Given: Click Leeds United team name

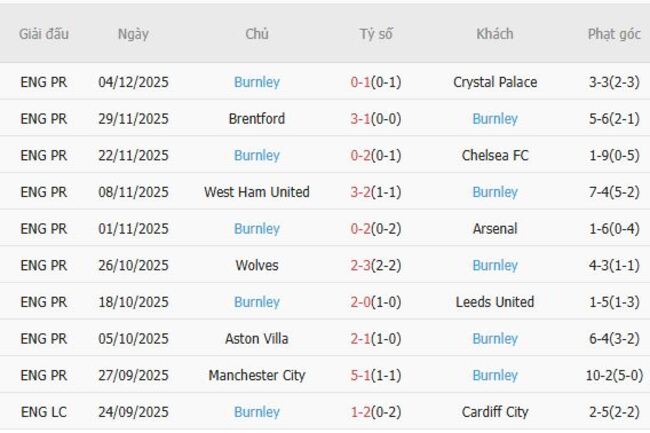Looking at the screenshot, I should click(x=495, y=302).
